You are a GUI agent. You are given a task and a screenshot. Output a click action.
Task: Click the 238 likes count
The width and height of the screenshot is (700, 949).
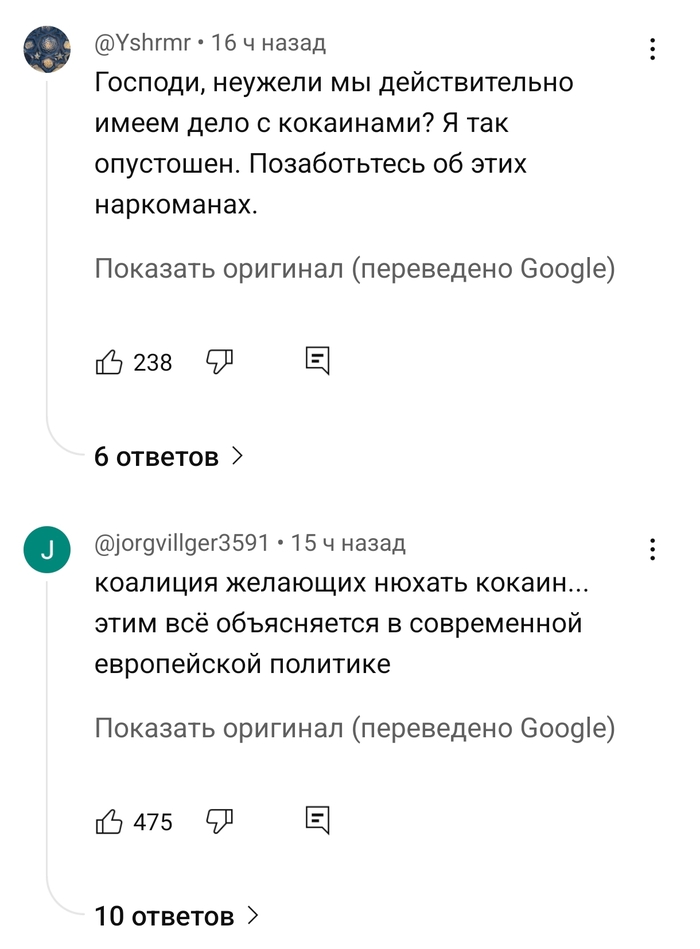coord(153,362)
